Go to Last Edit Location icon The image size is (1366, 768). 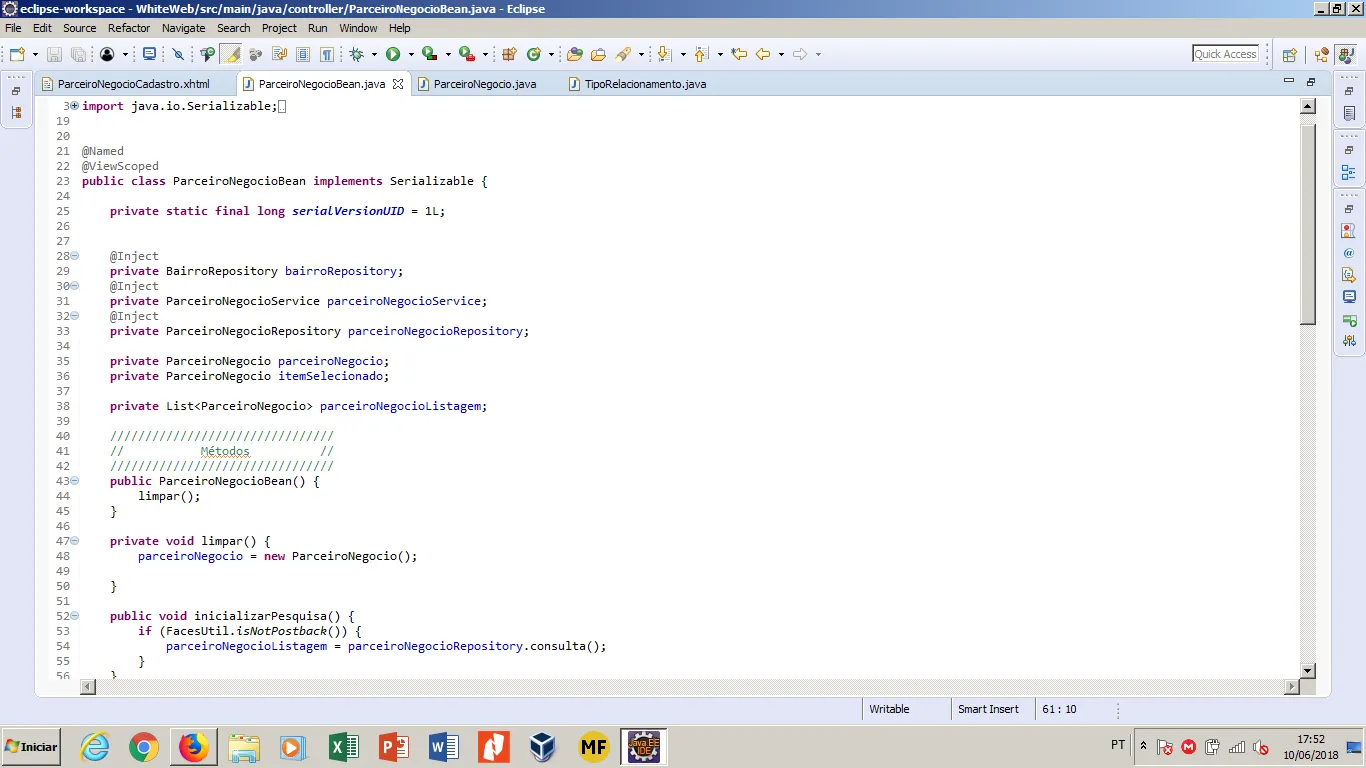(x=739, y=54)
